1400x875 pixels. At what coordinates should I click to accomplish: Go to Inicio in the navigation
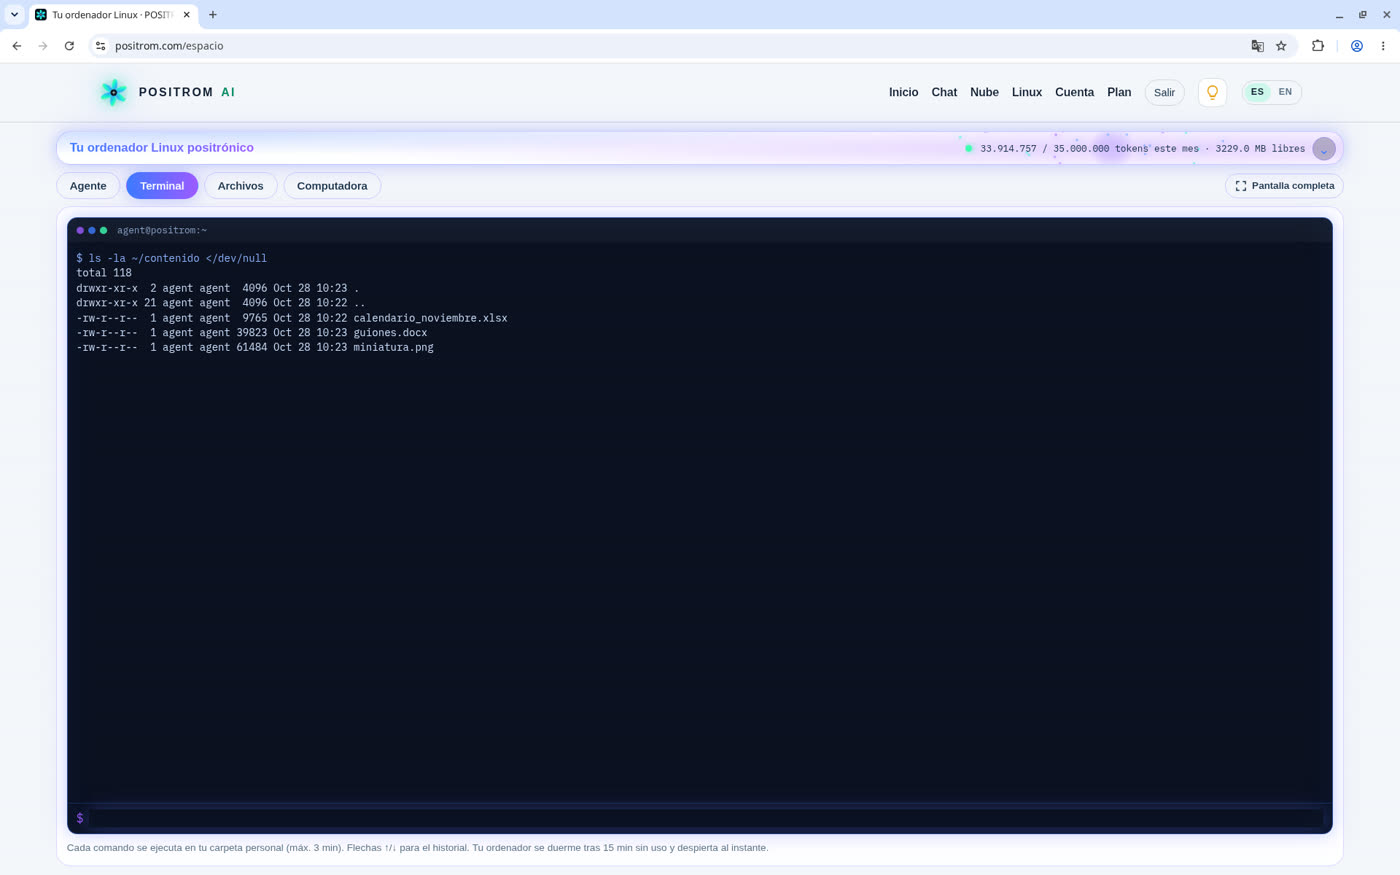(904, 93)
